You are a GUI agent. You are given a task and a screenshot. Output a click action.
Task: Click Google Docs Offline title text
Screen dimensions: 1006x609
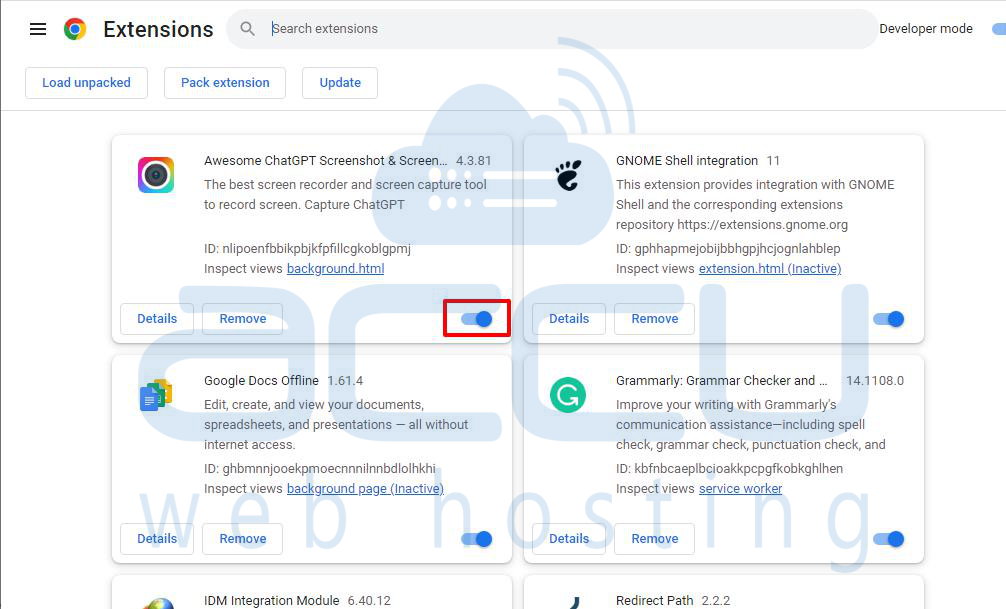(x=261, y=381)
